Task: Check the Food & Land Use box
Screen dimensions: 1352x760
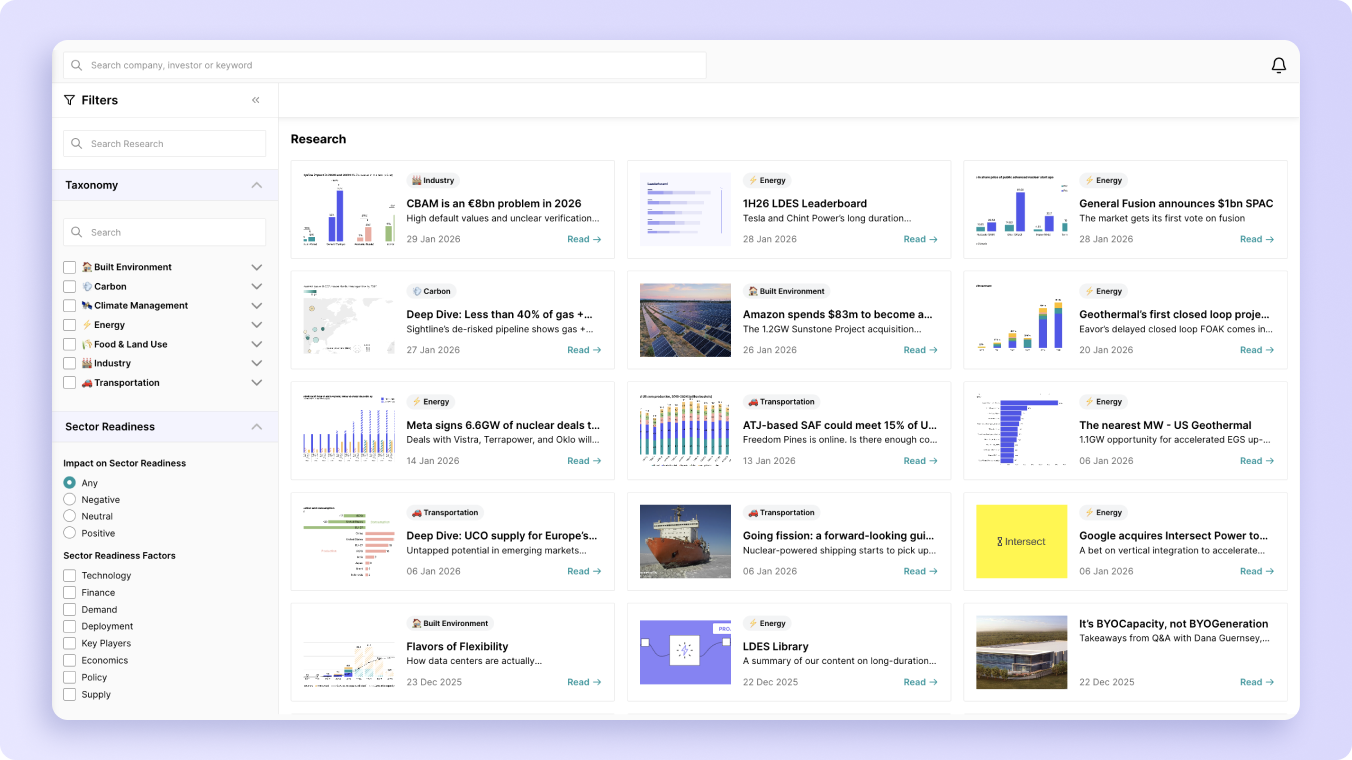Action: (70, 345)
